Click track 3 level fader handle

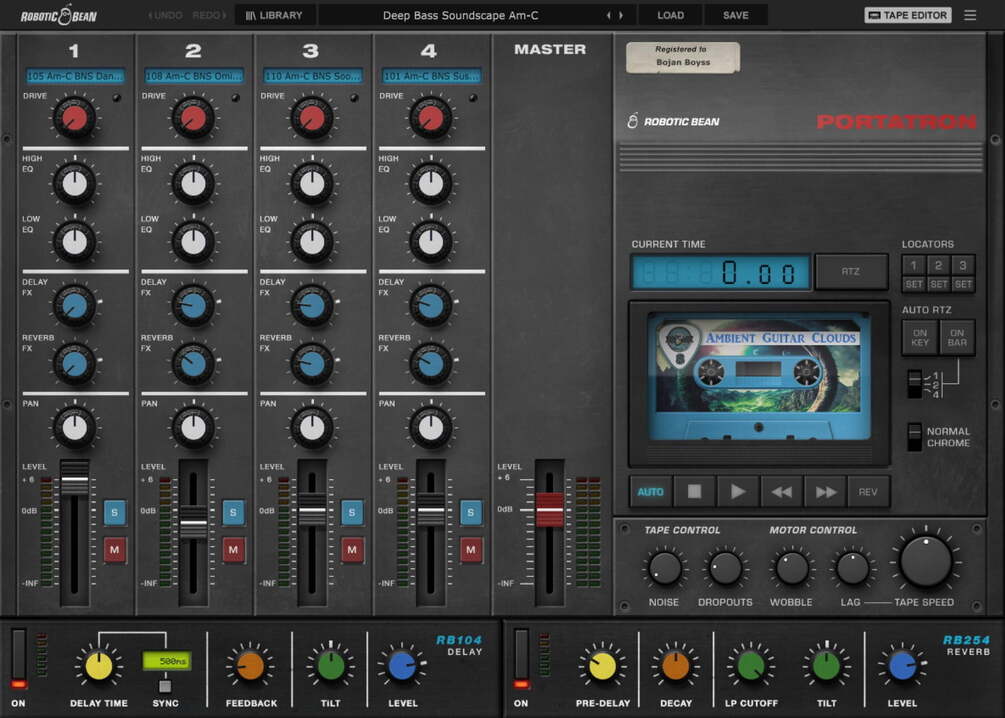(x=312, y=510)
